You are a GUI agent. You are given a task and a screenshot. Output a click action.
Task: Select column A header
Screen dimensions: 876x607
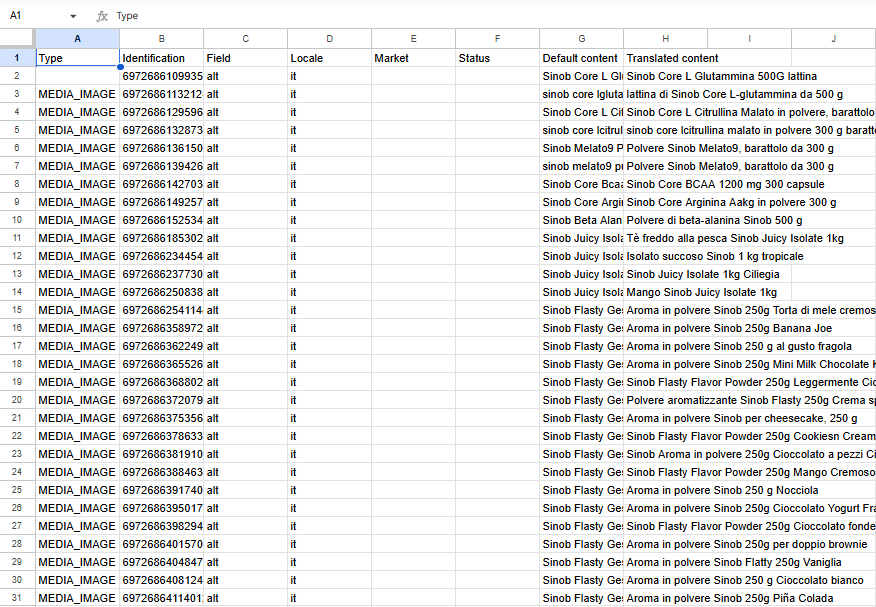coord(78,39)
